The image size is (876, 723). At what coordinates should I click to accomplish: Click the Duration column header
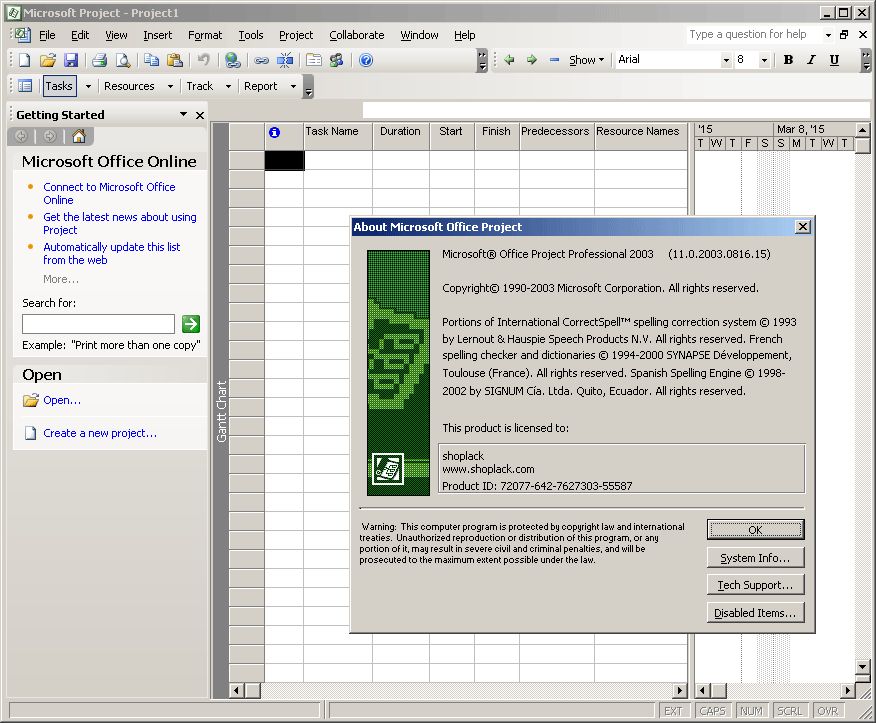[x=401, y=136]
